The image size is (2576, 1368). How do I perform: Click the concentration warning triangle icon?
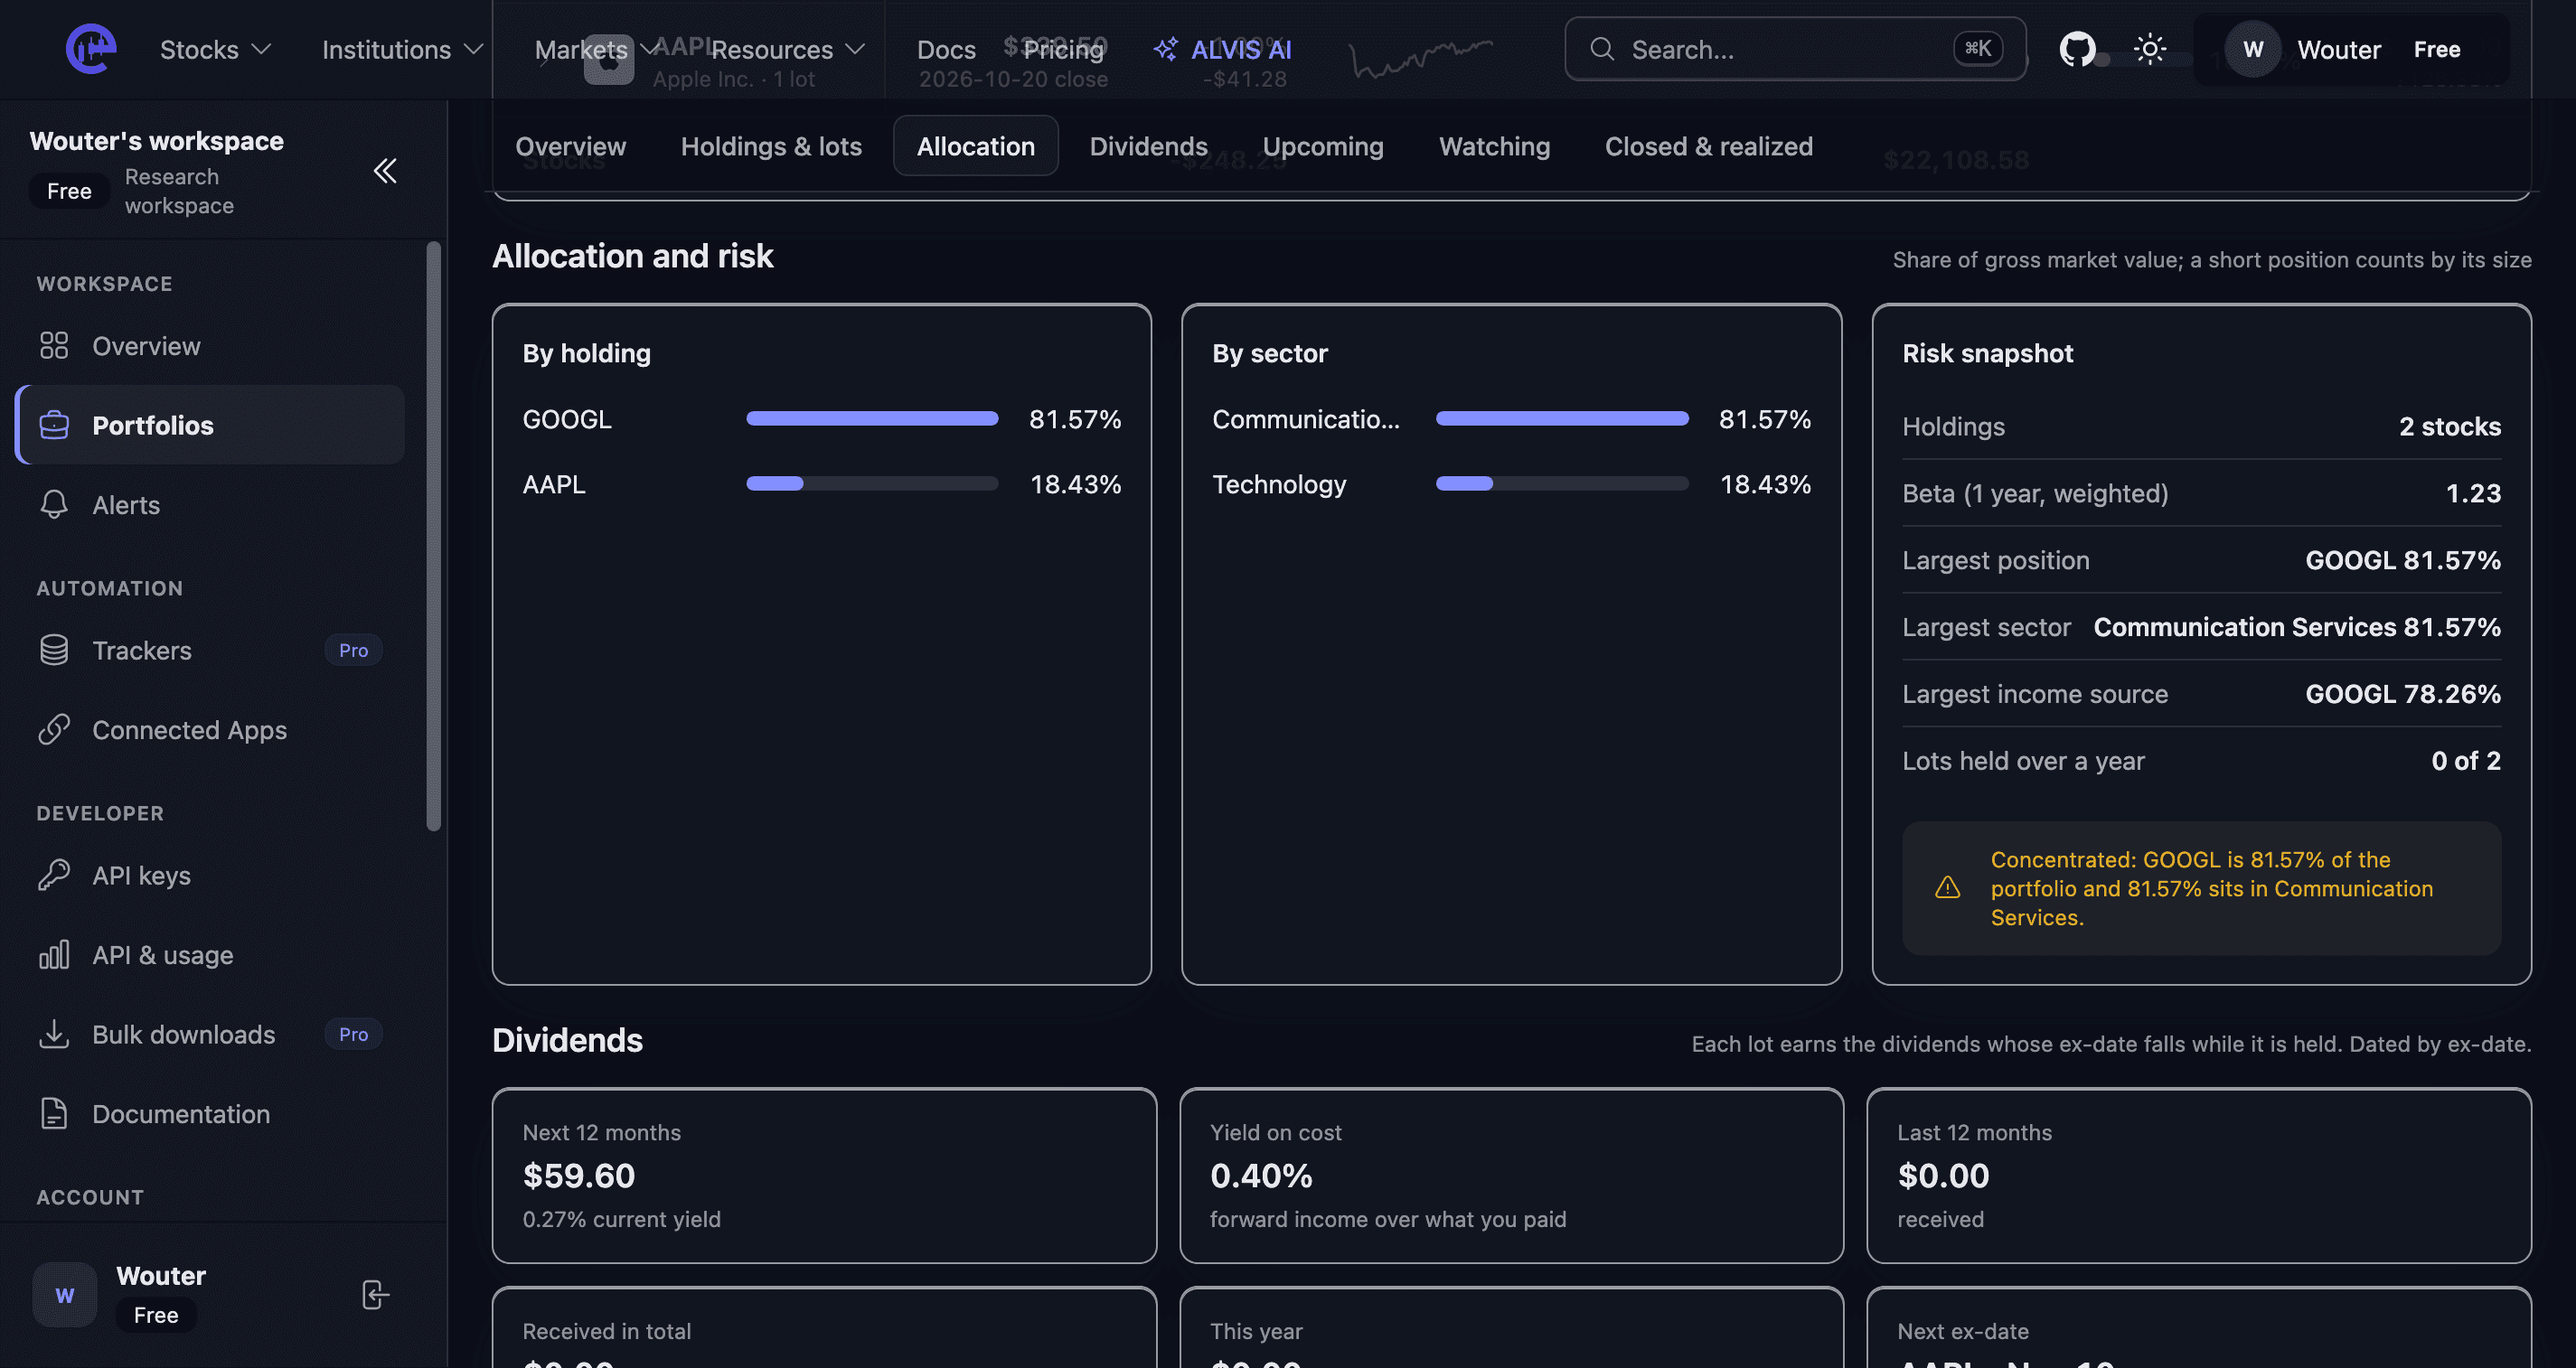click(x=1947, y=888)
